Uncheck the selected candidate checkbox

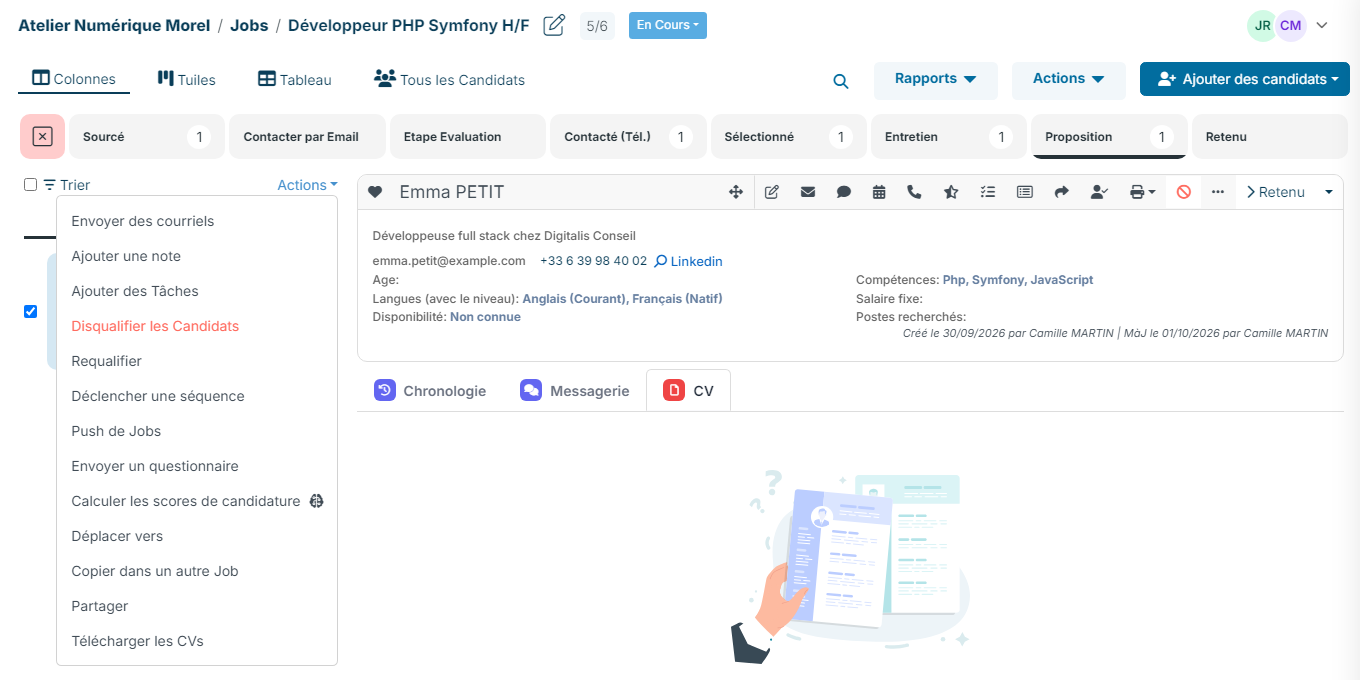[31, 312]
